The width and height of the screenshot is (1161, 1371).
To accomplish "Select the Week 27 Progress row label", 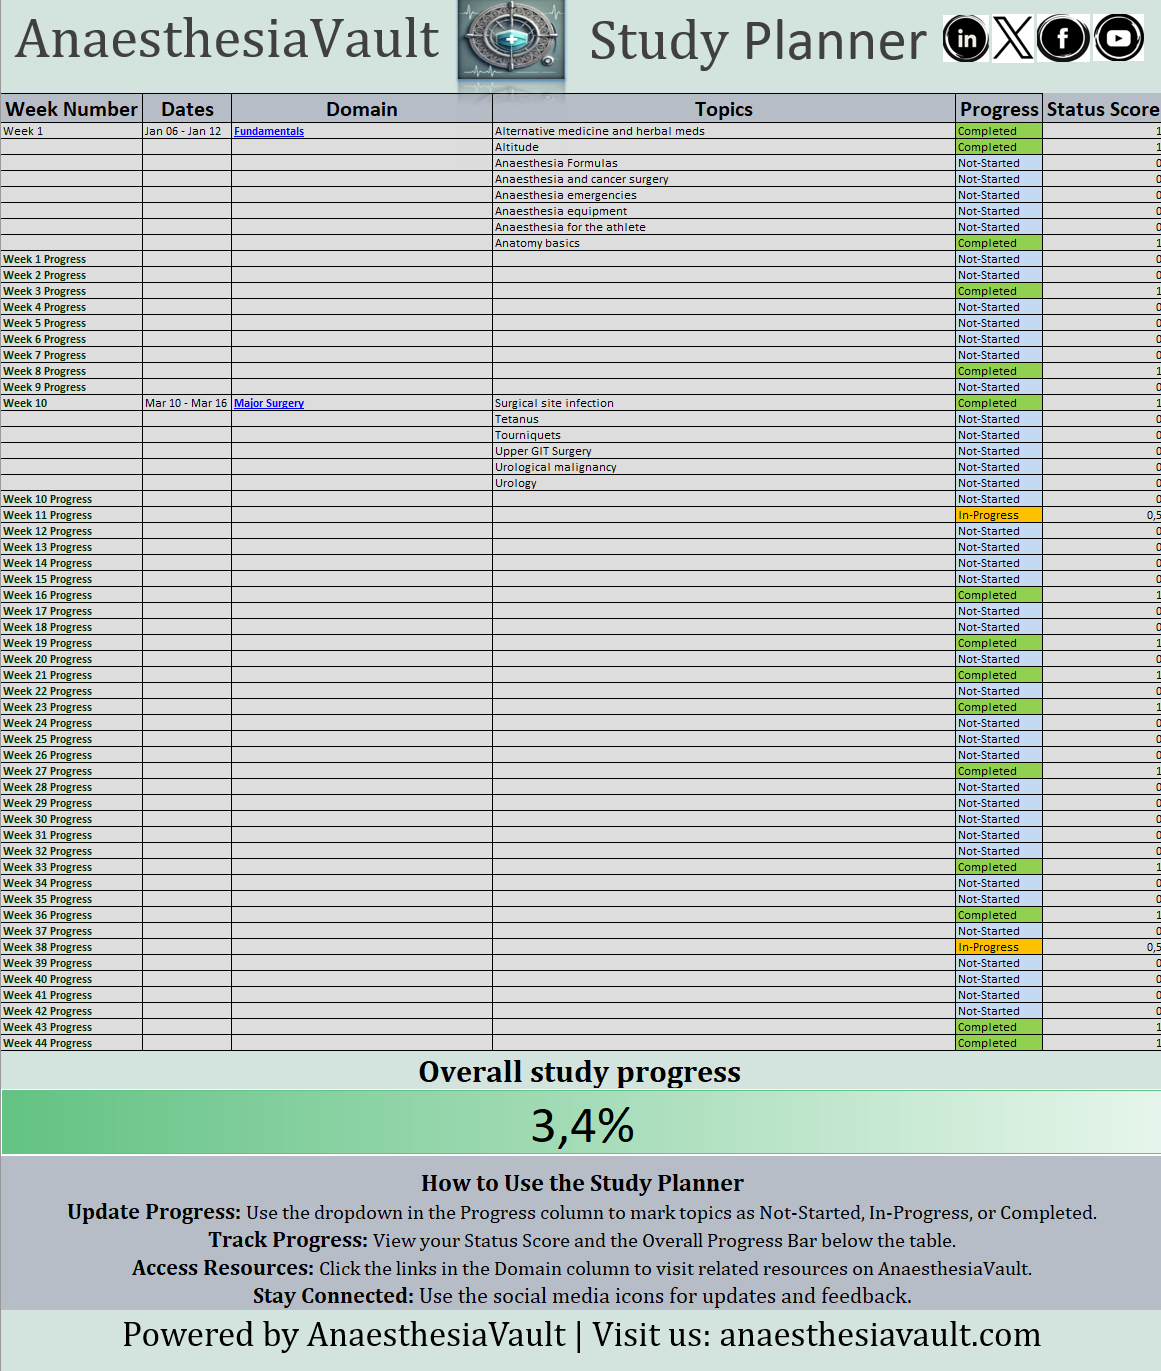I will (71, 771).
